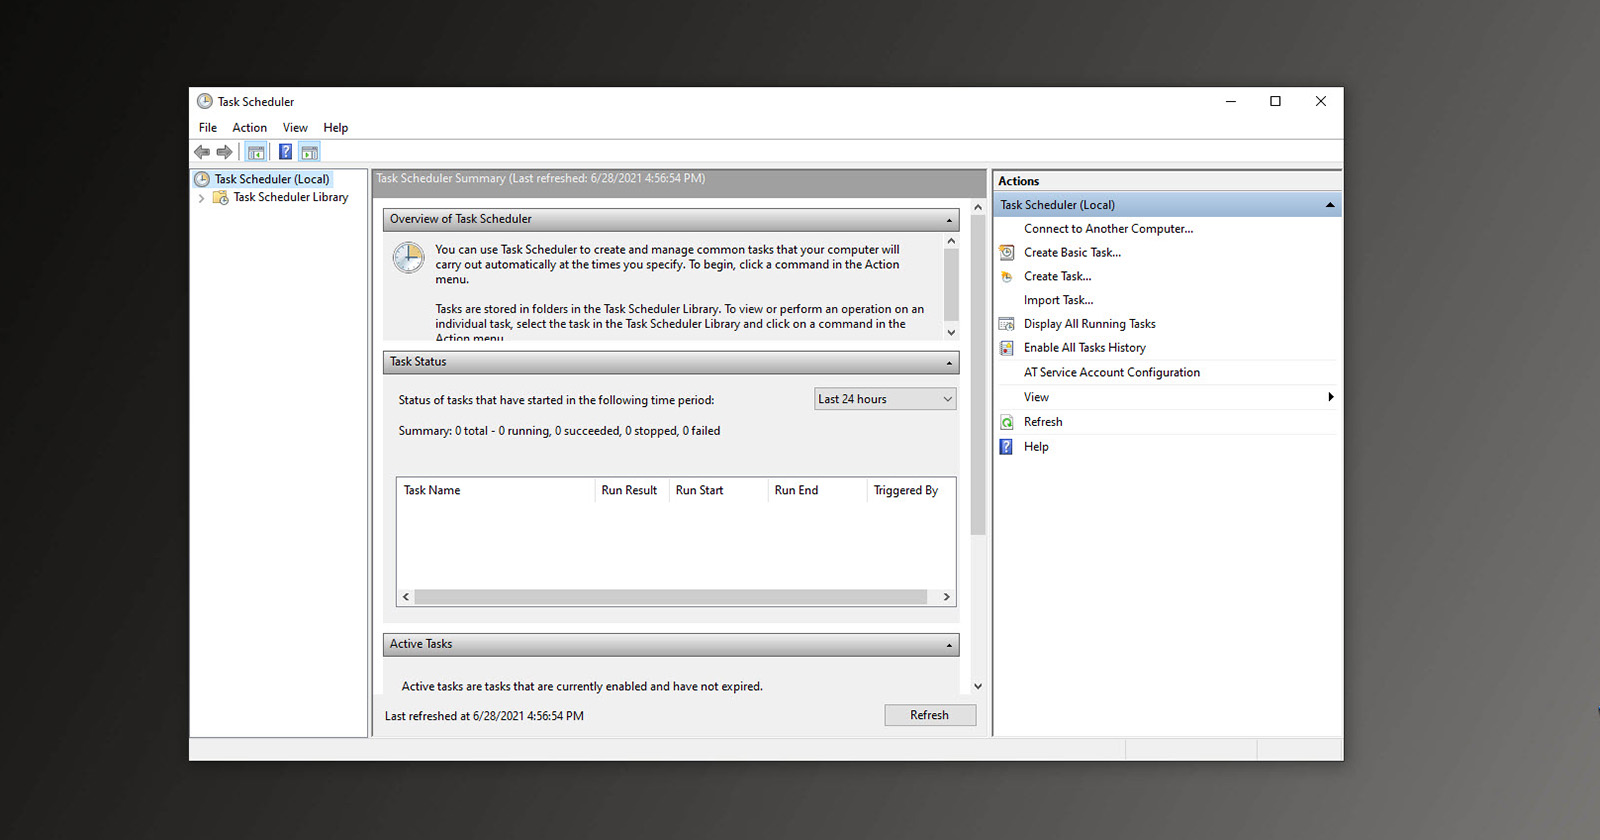This screenshot has height=840, width=1600.
Task: Click the Triggered By column header
Action: [910, 490]
